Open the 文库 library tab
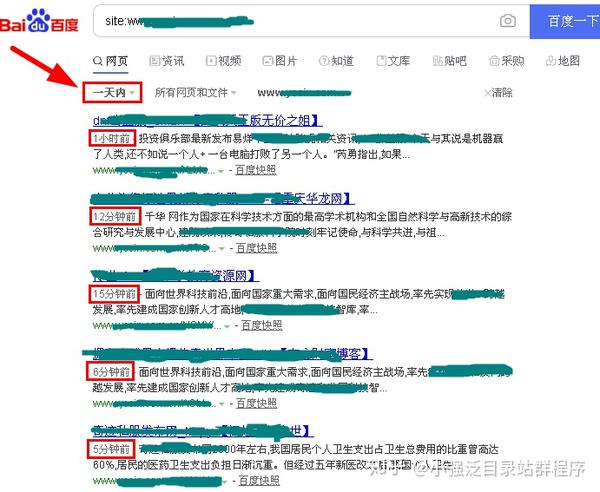The image size is (600, 492). (x=393, y=61)
